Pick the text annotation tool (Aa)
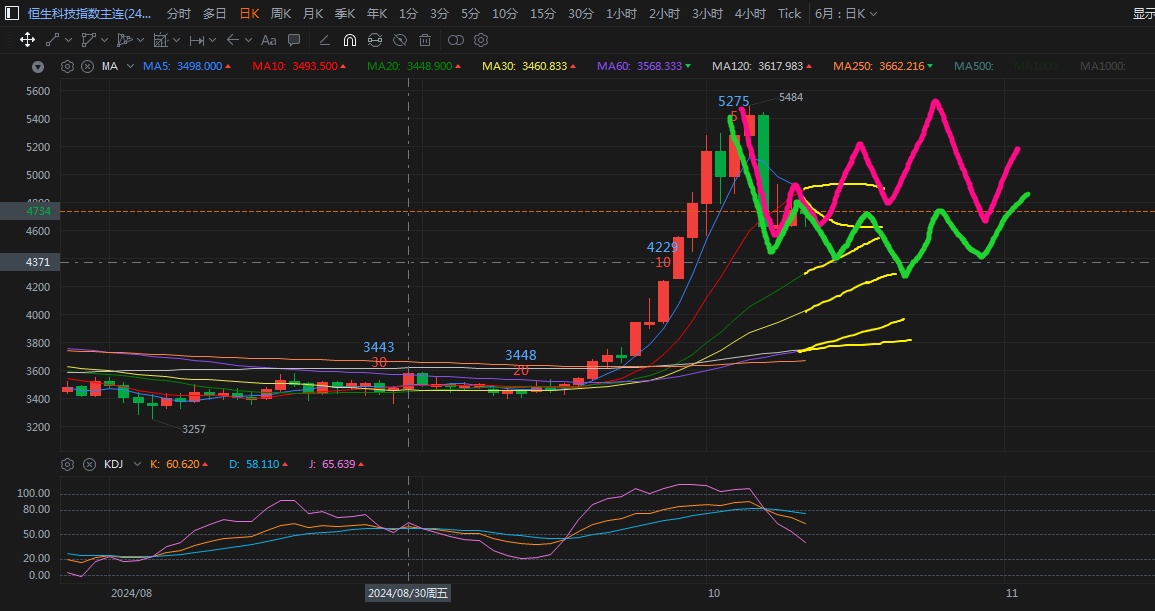The image size is (1155, 611). coord(268,40)
